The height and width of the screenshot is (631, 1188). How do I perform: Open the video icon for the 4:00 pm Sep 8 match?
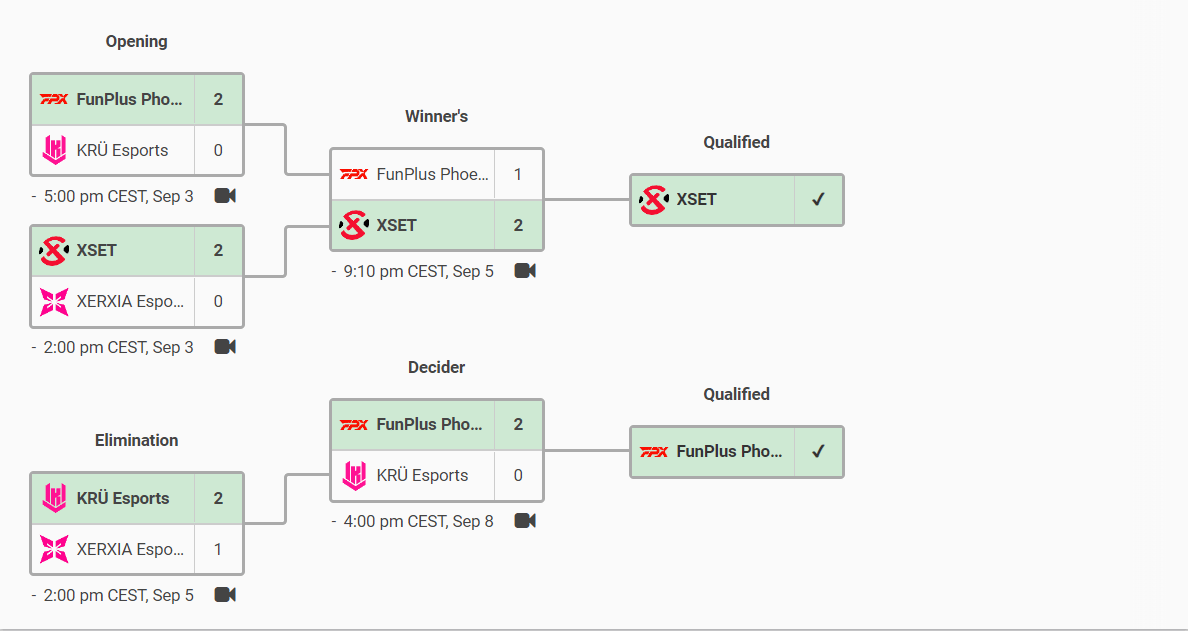coord(525,521)
